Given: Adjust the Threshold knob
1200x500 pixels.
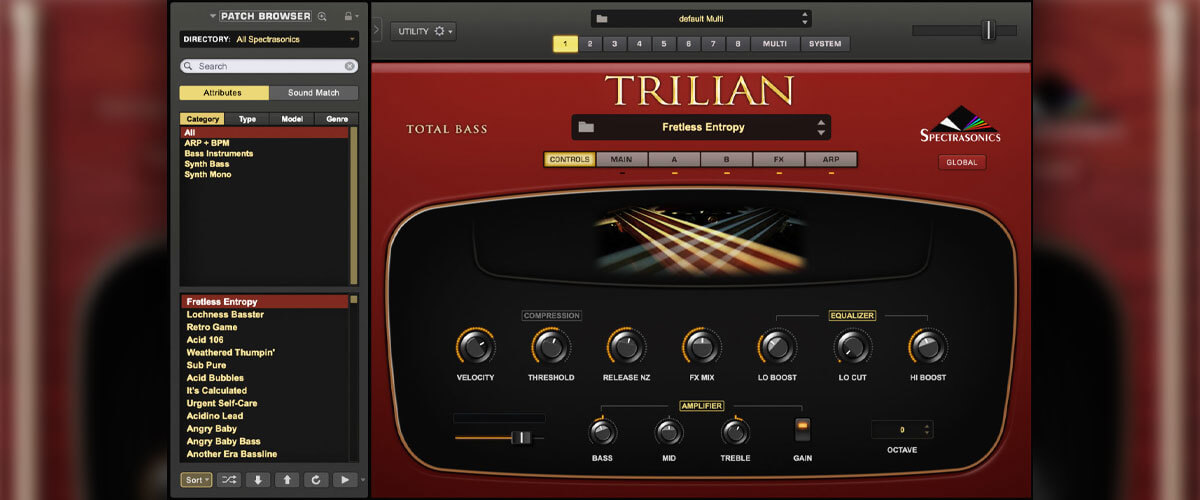Looking at the screenshot, I should (551, 347).
